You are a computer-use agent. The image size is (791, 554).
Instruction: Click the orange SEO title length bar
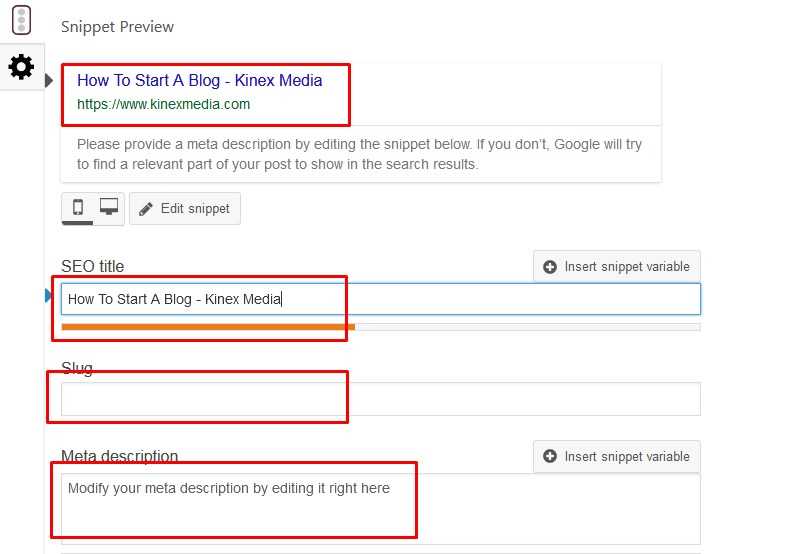coord(208,326)
